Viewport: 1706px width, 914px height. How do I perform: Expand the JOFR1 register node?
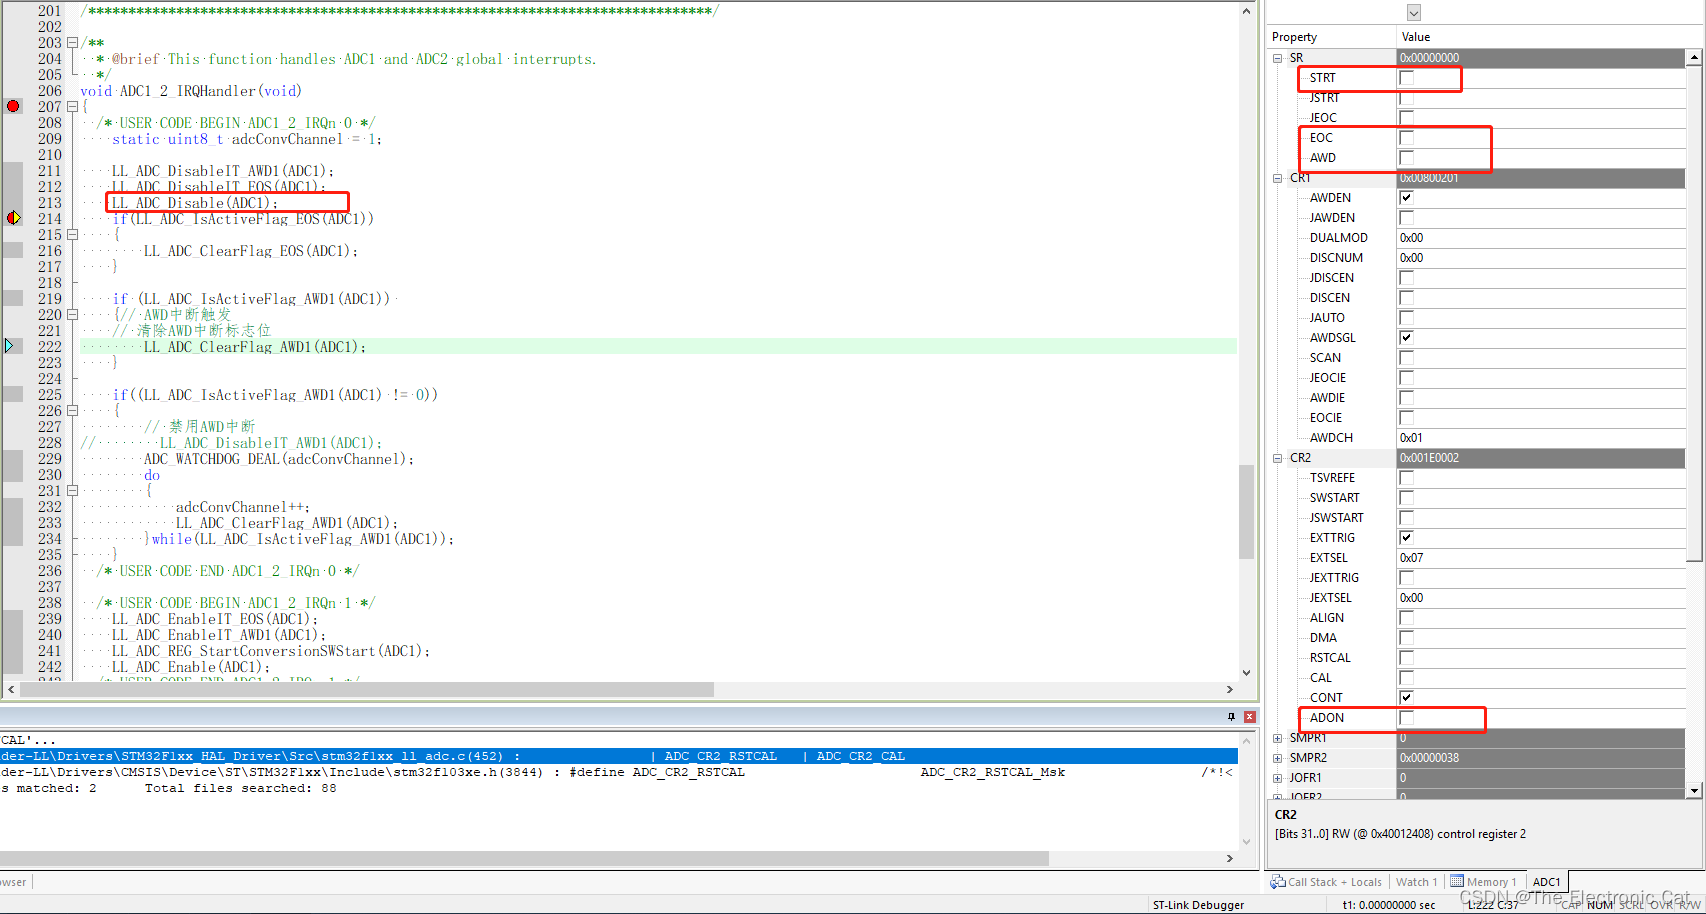(1277, 778)
